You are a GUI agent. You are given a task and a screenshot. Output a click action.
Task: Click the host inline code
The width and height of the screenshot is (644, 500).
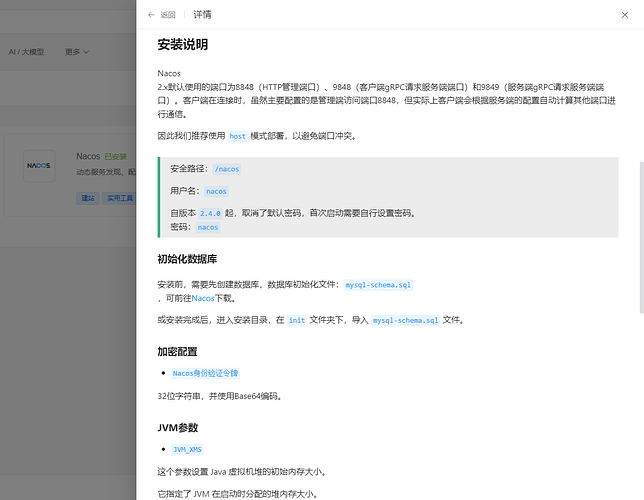click(x=237, y=136)
